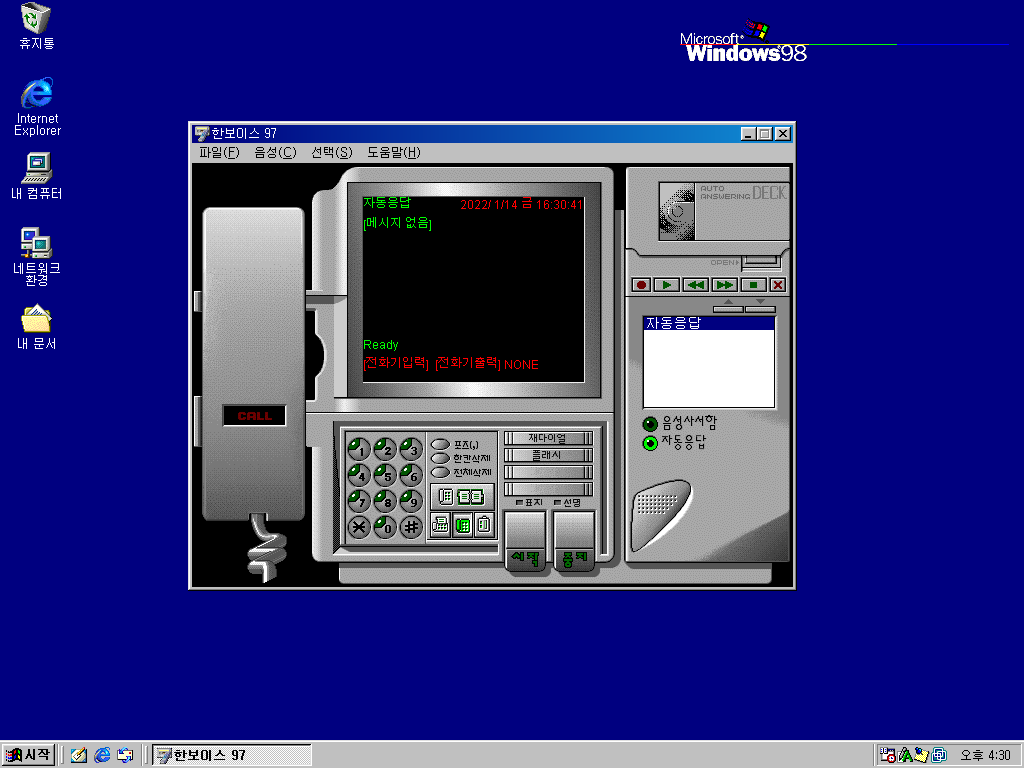Dial digit 5 on the keypad

click(x=385, y=475)
